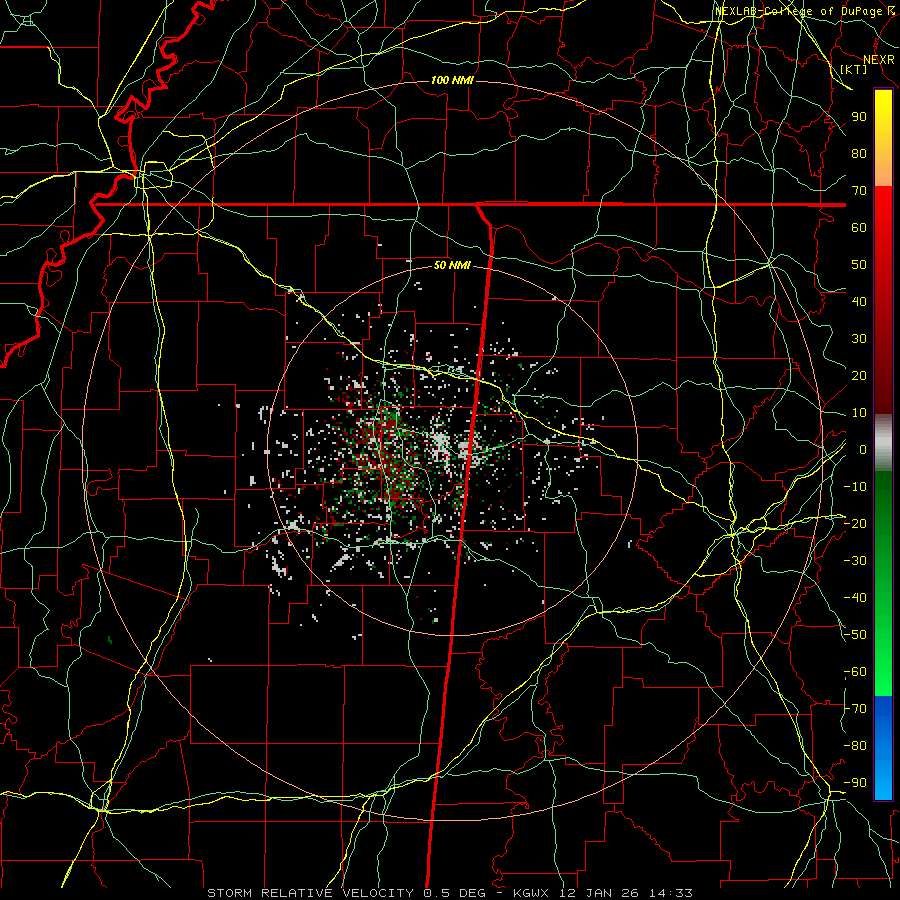Image resolution: width=900 pixels, height=900 pixels.
Task: Select the 10 value on the velocity scale
Action: (859, 413)
